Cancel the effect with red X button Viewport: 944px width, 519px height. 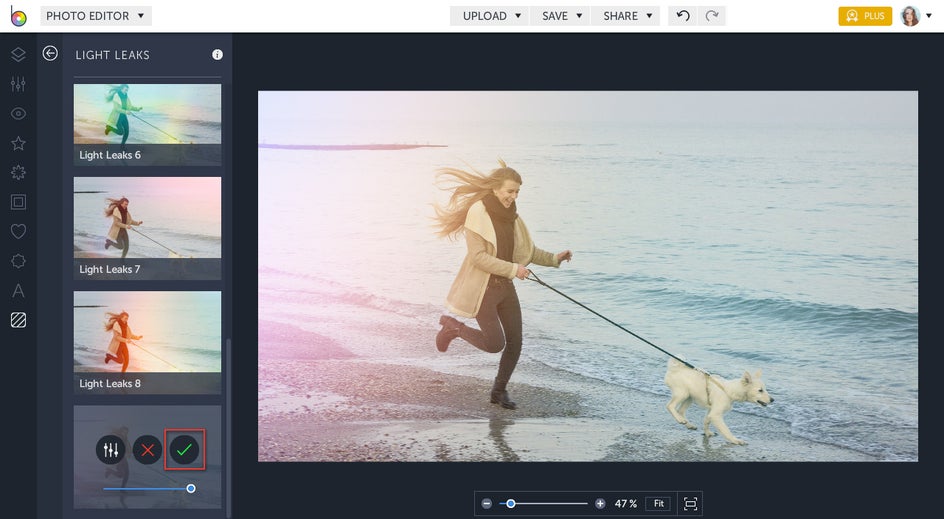click(x=148, y=450)
